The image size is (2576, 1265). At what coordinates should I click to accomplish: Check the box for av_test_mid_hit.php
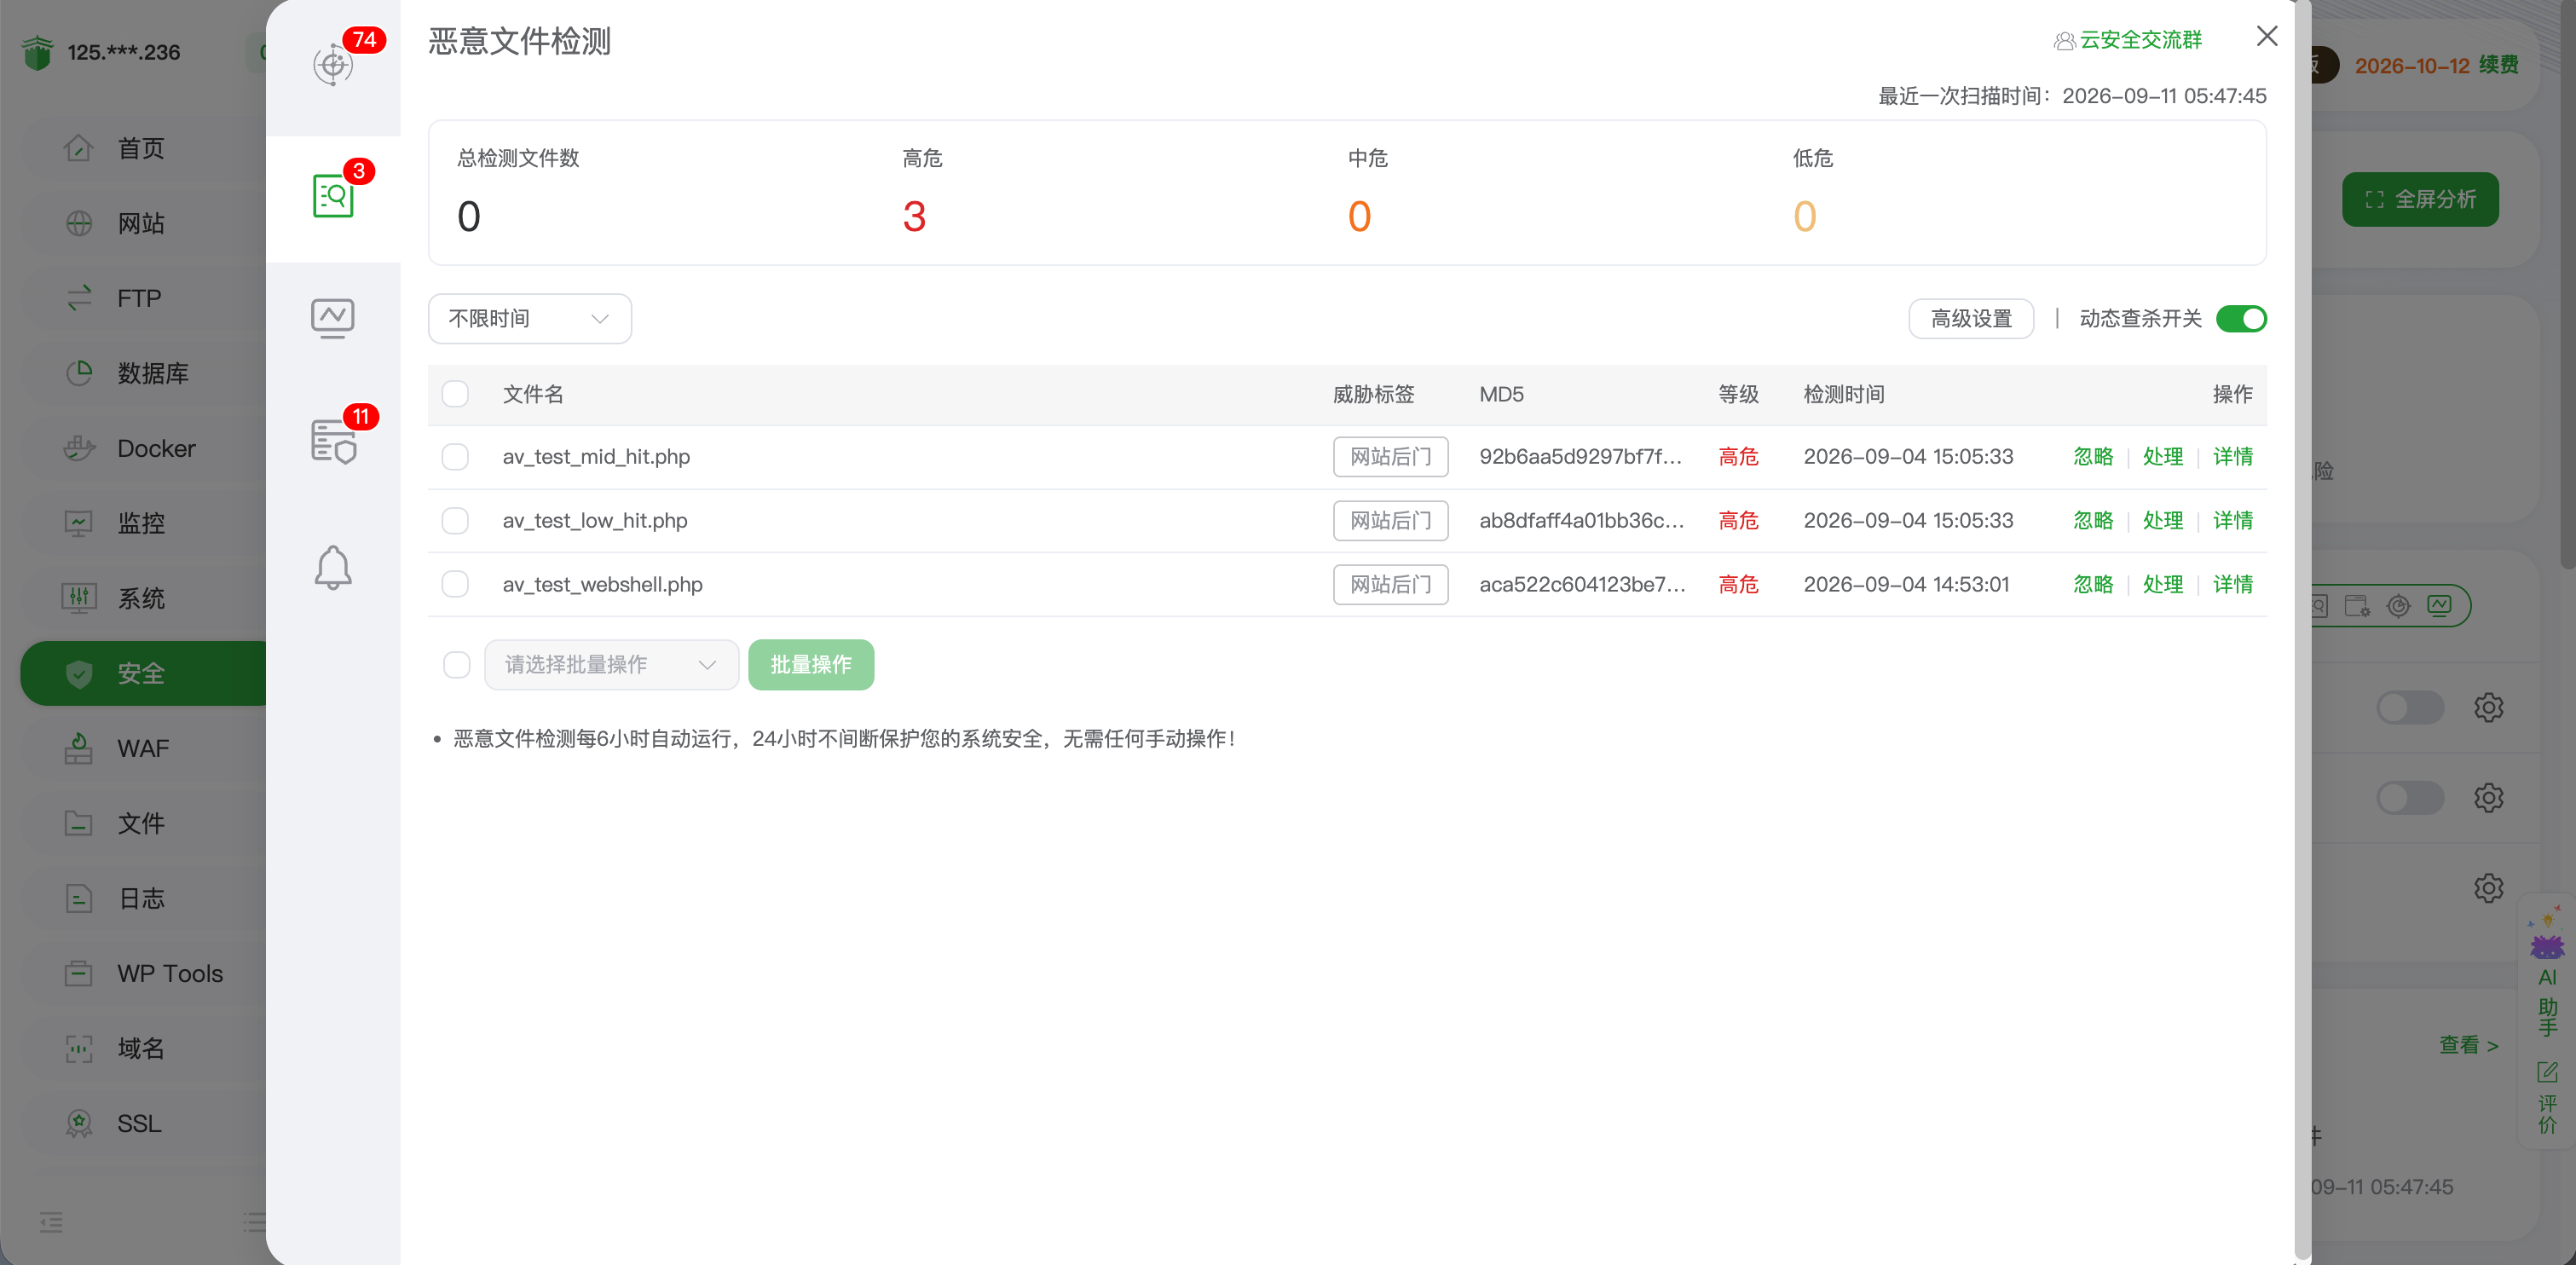point(455,457)
